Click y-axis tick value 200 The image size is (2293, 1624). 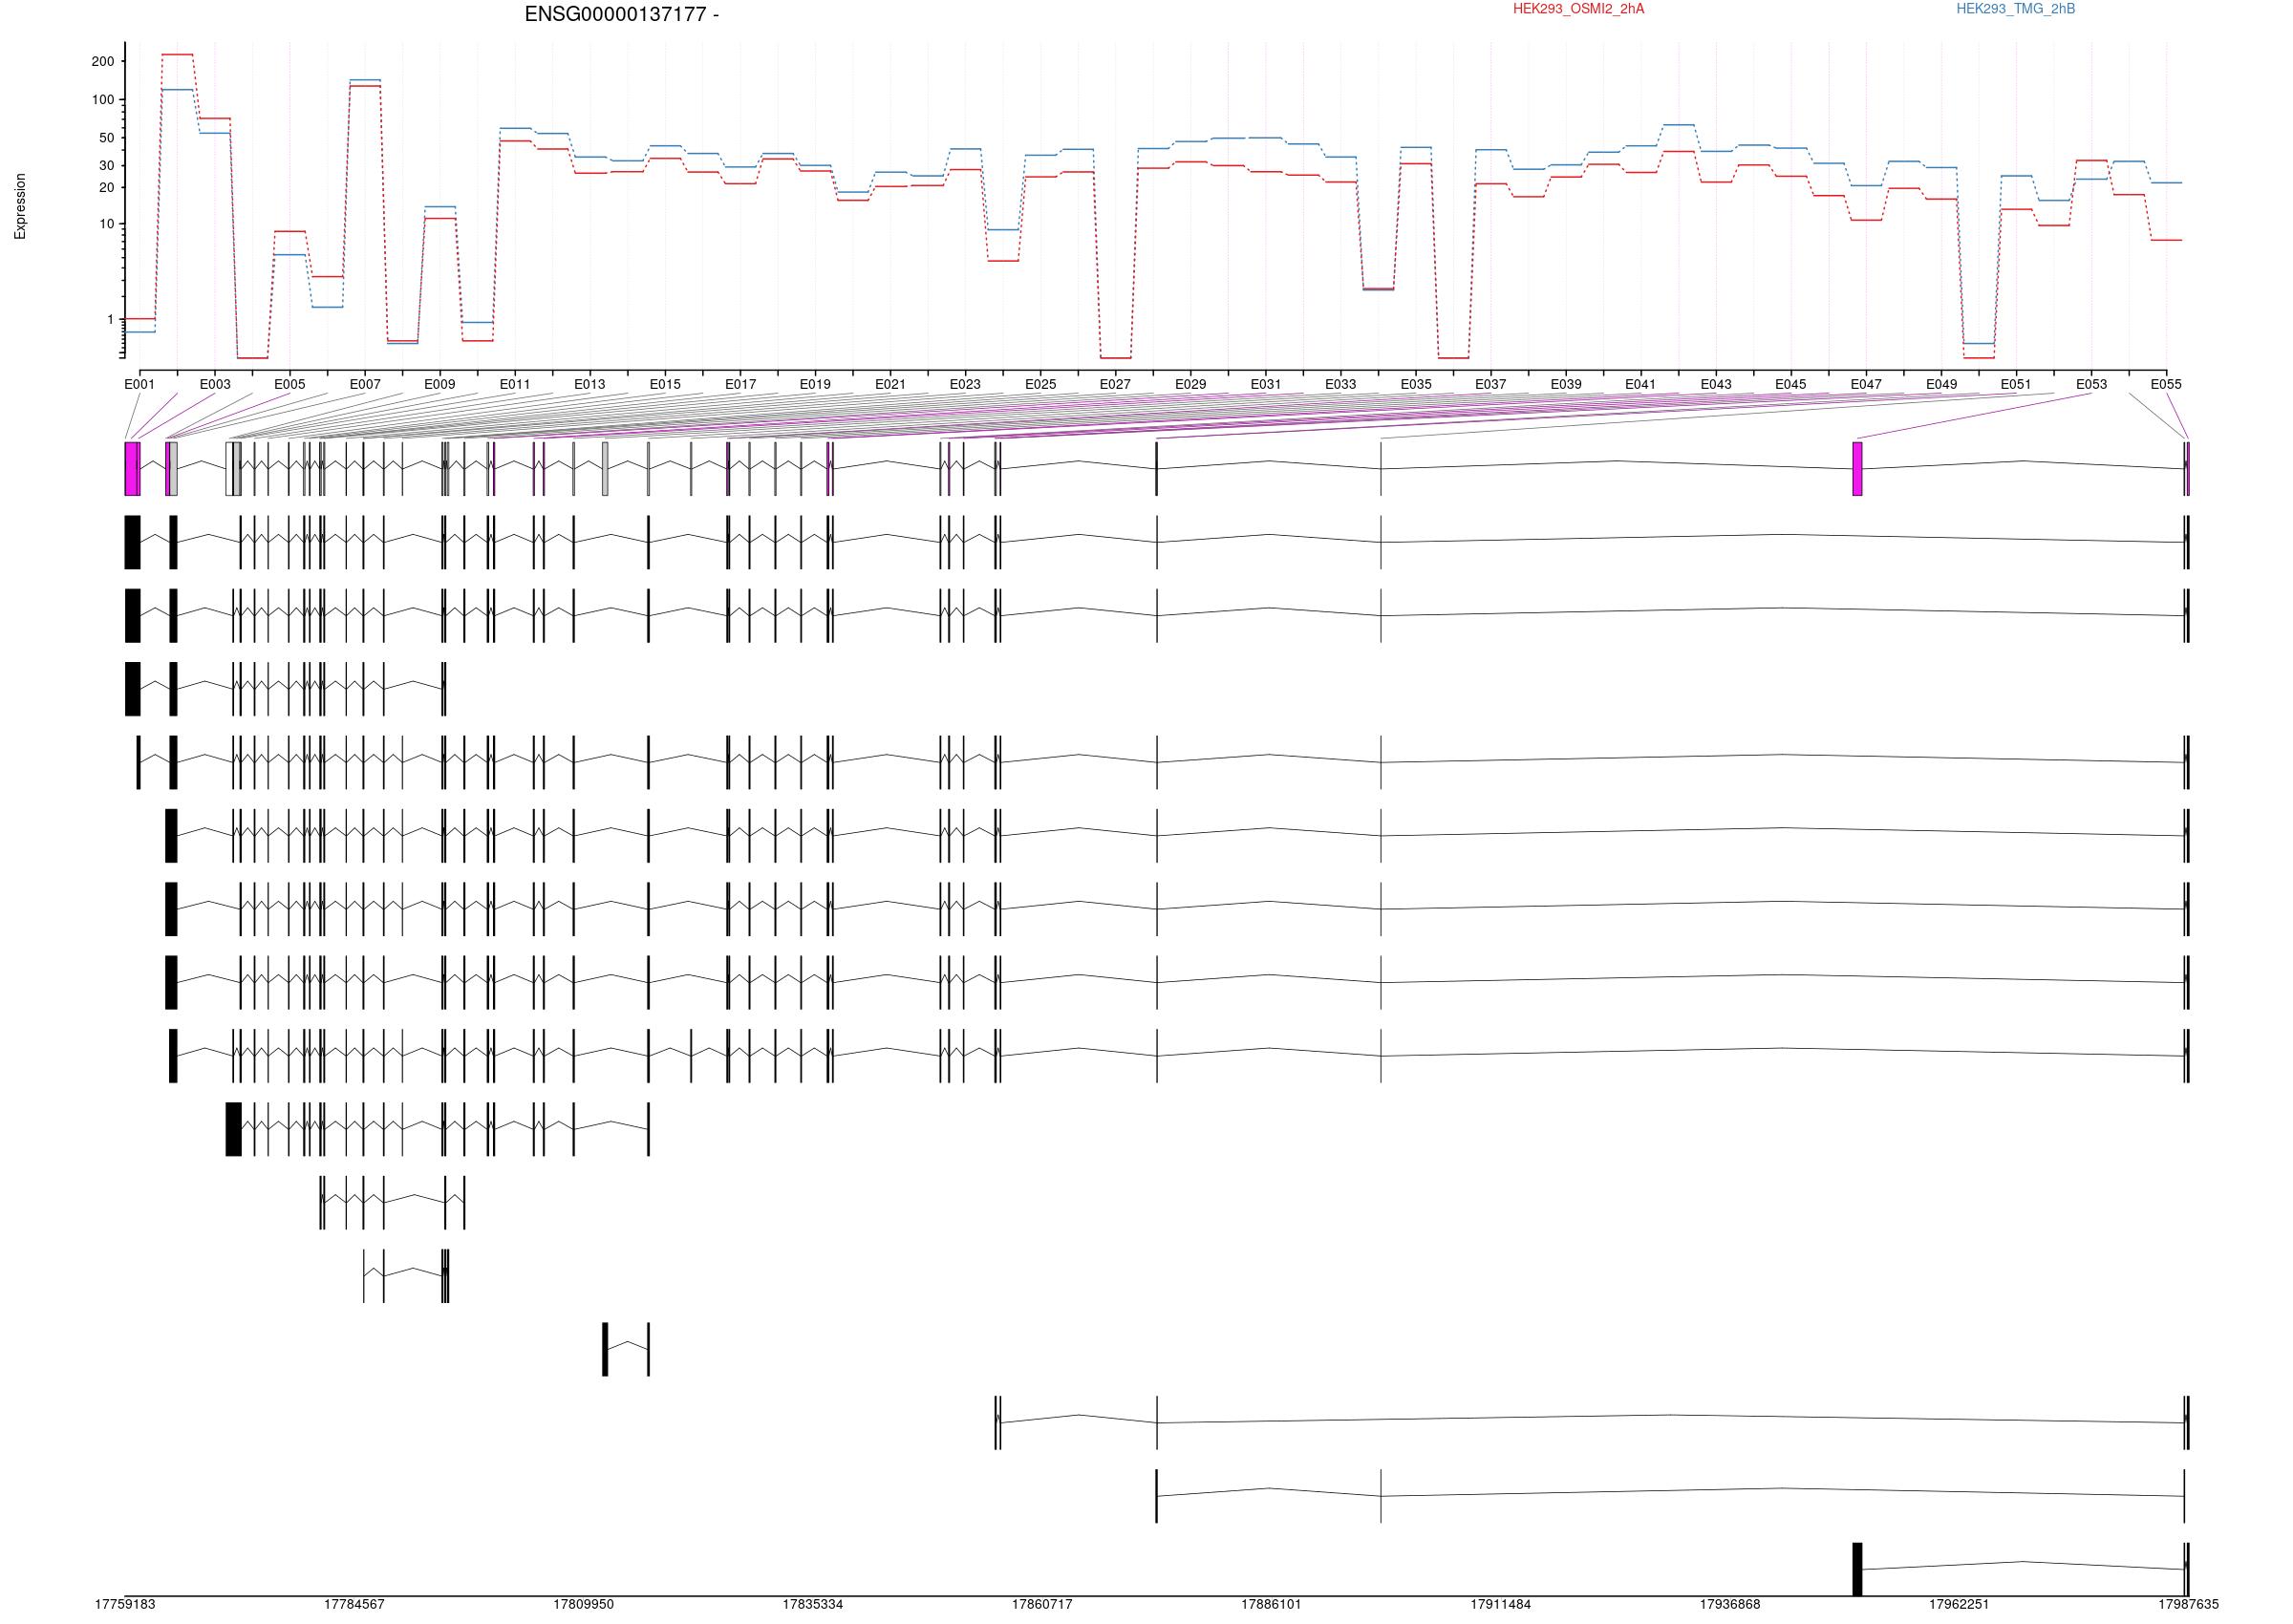coord(103,61)
